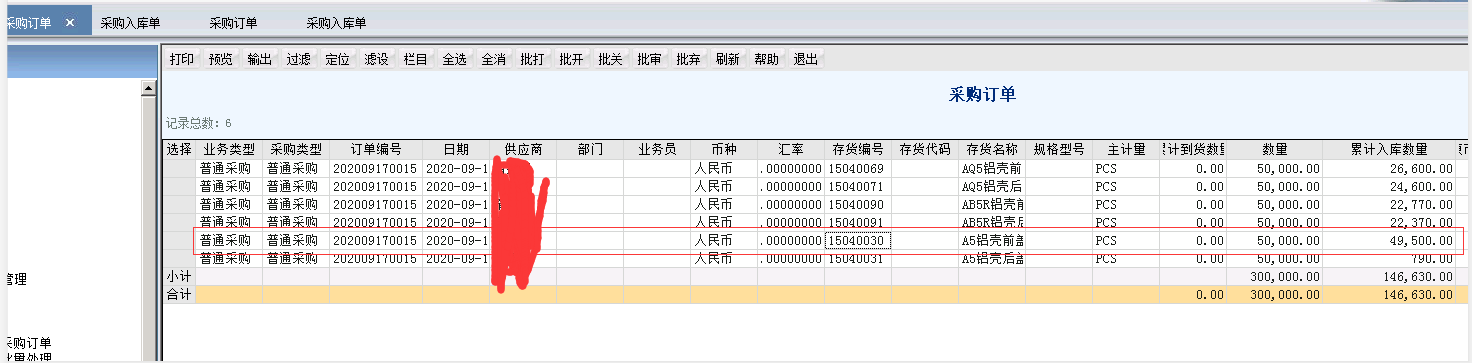Click 退出 to exit the list

coord(806,60)
